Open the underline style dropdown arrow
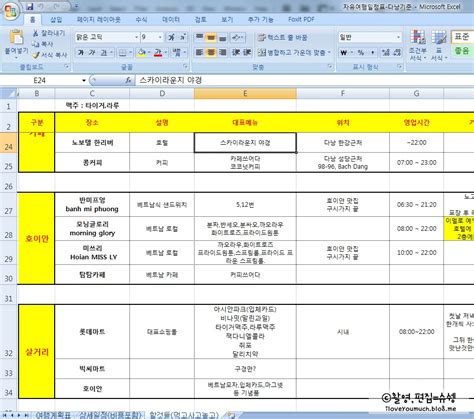The height and width of the screenshot is (419, 474). [x=111, y=52]
